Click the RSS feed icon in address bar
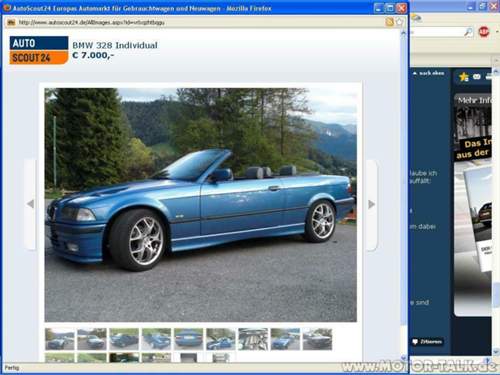This screenshot has width=500, height=375. click(x=389, y=22)
